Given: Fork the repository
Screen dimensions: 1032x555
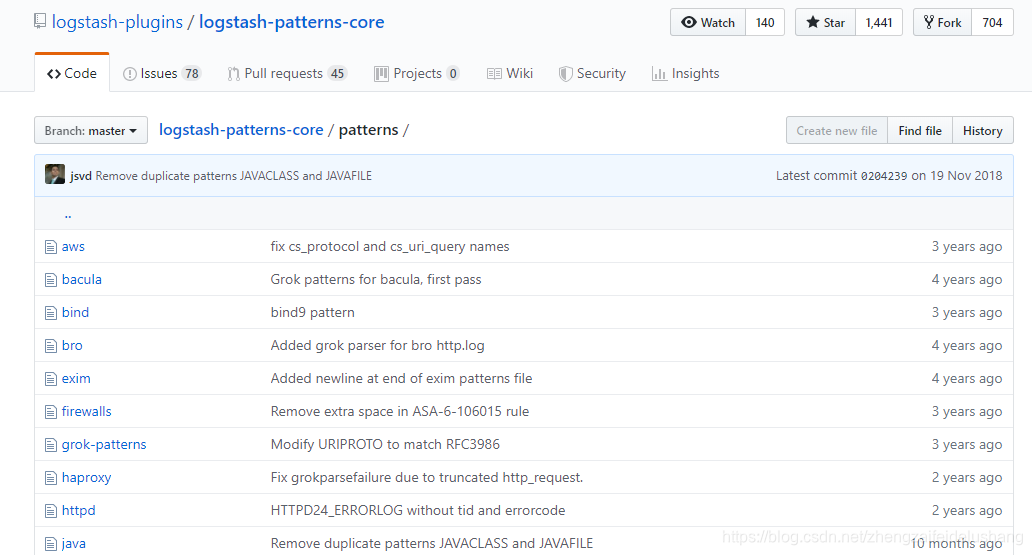Looking at the screenshot, I should (x=942, y=22).
